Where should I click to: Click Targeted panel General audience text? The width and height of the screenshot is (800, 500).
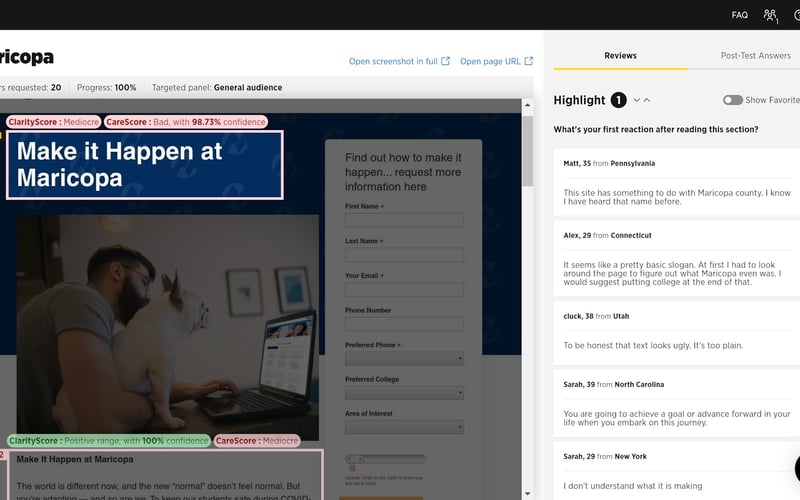217,88
